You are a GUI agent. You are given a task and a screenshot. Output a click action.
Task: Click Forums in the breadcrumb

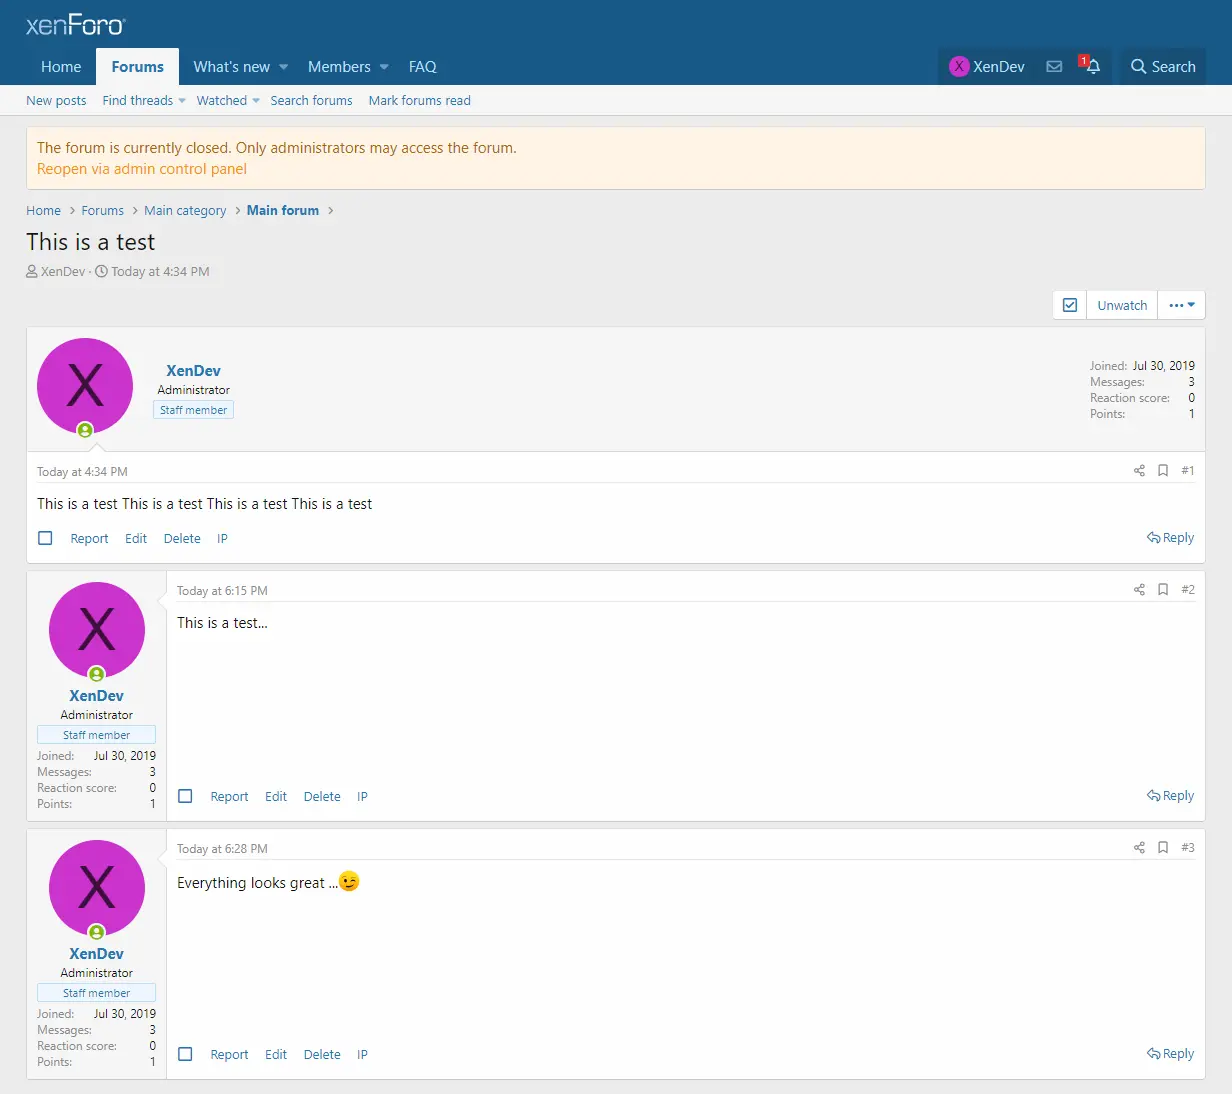pos(103,211)
